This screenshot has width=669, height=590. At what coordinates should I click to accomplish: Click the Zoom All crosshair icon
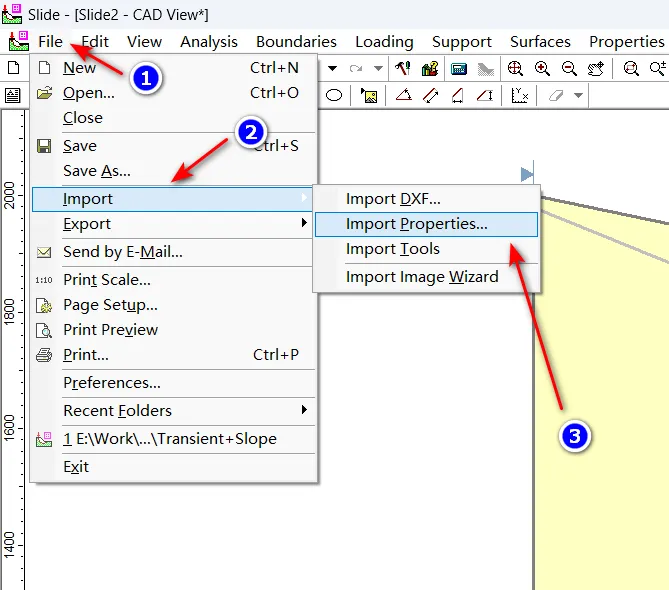point(515,69)
